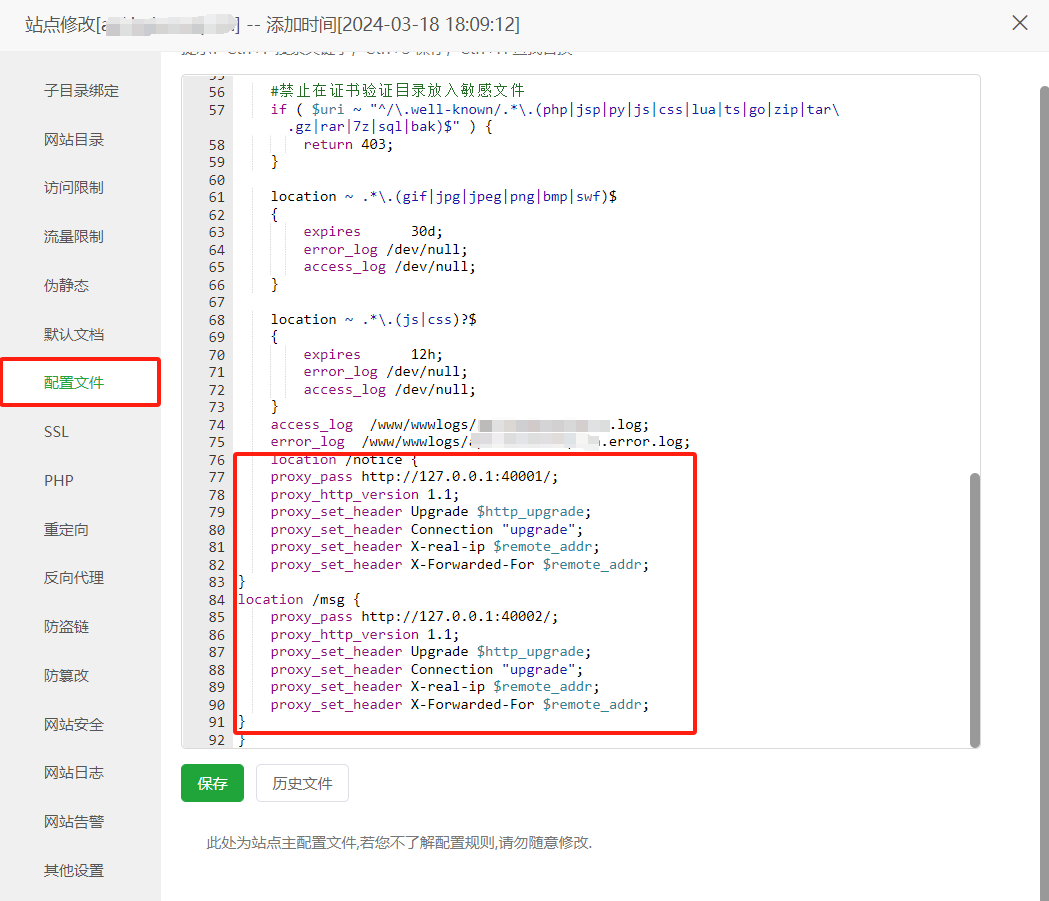This screenshot has width=1049, height=901.
Task: Click the 'location /notice {' line
Action: coord(345,460)
